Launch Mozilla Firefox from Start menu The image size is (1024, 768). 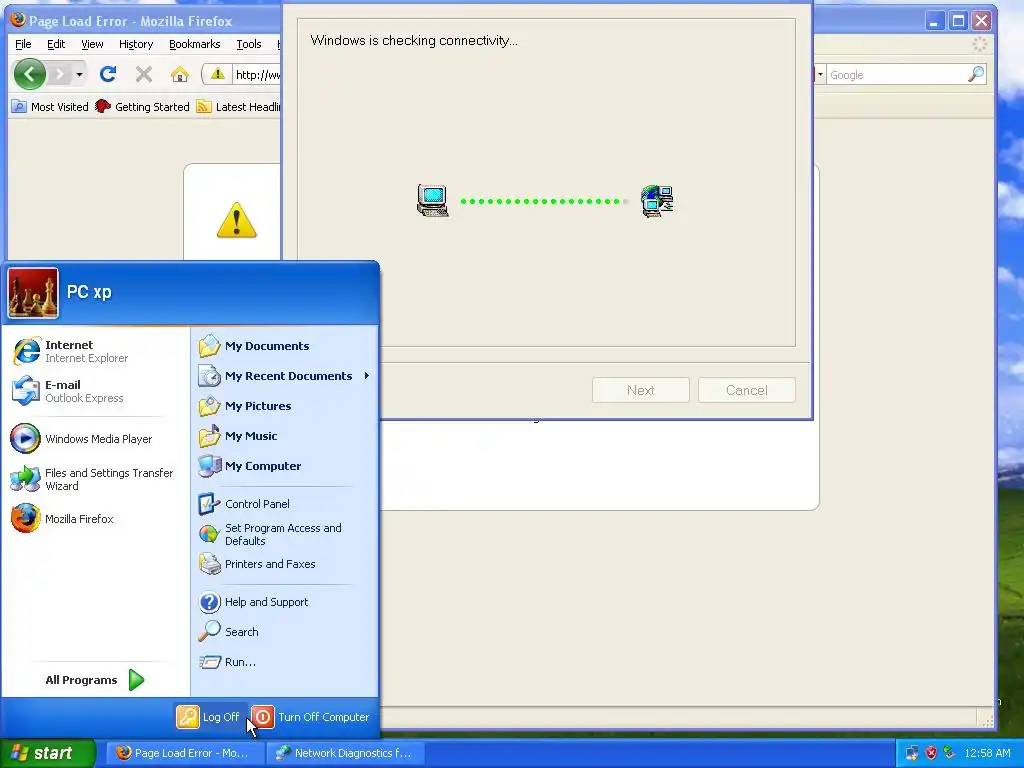pos(95,519)
